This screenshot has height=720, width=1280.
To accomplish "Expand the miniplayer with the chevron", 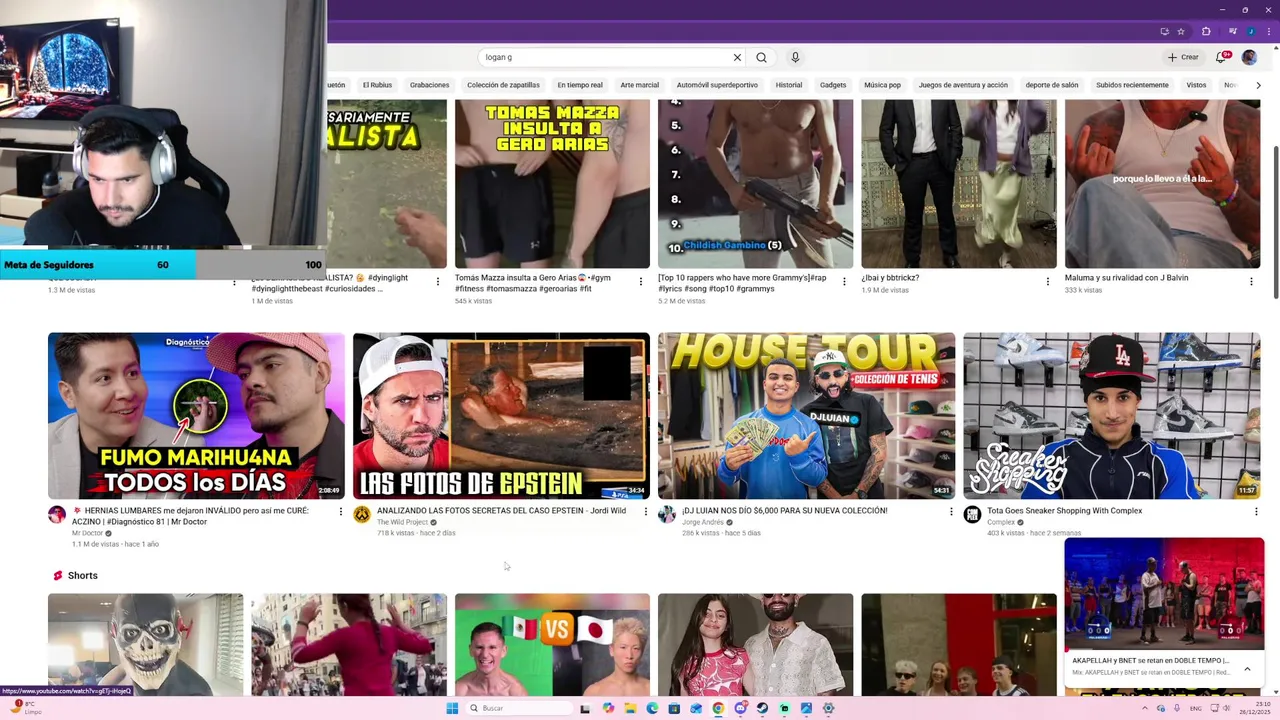I will click(1247, 669).
